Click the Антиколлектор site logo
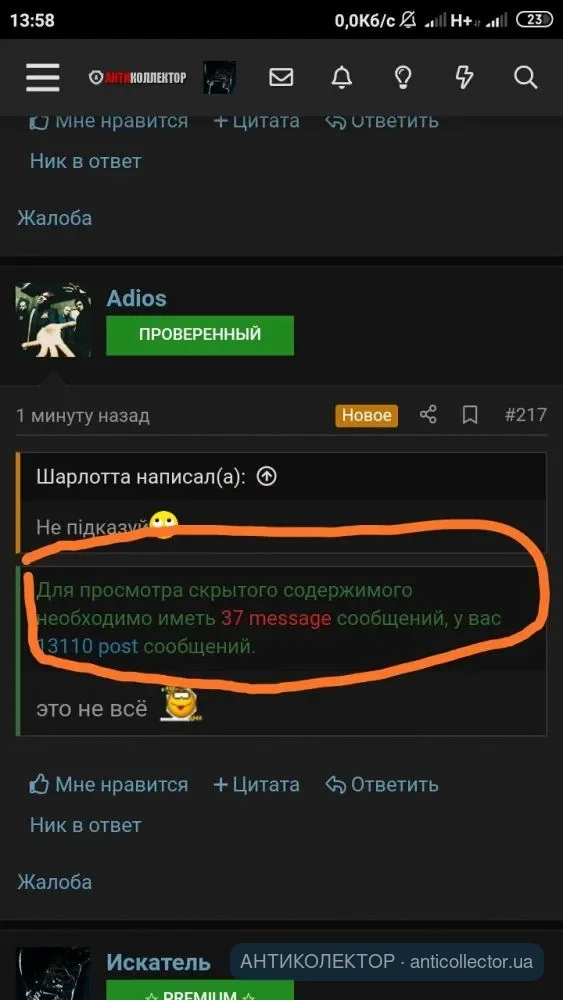Viewport: 563px width, 1000px height. tap(137, 78)
